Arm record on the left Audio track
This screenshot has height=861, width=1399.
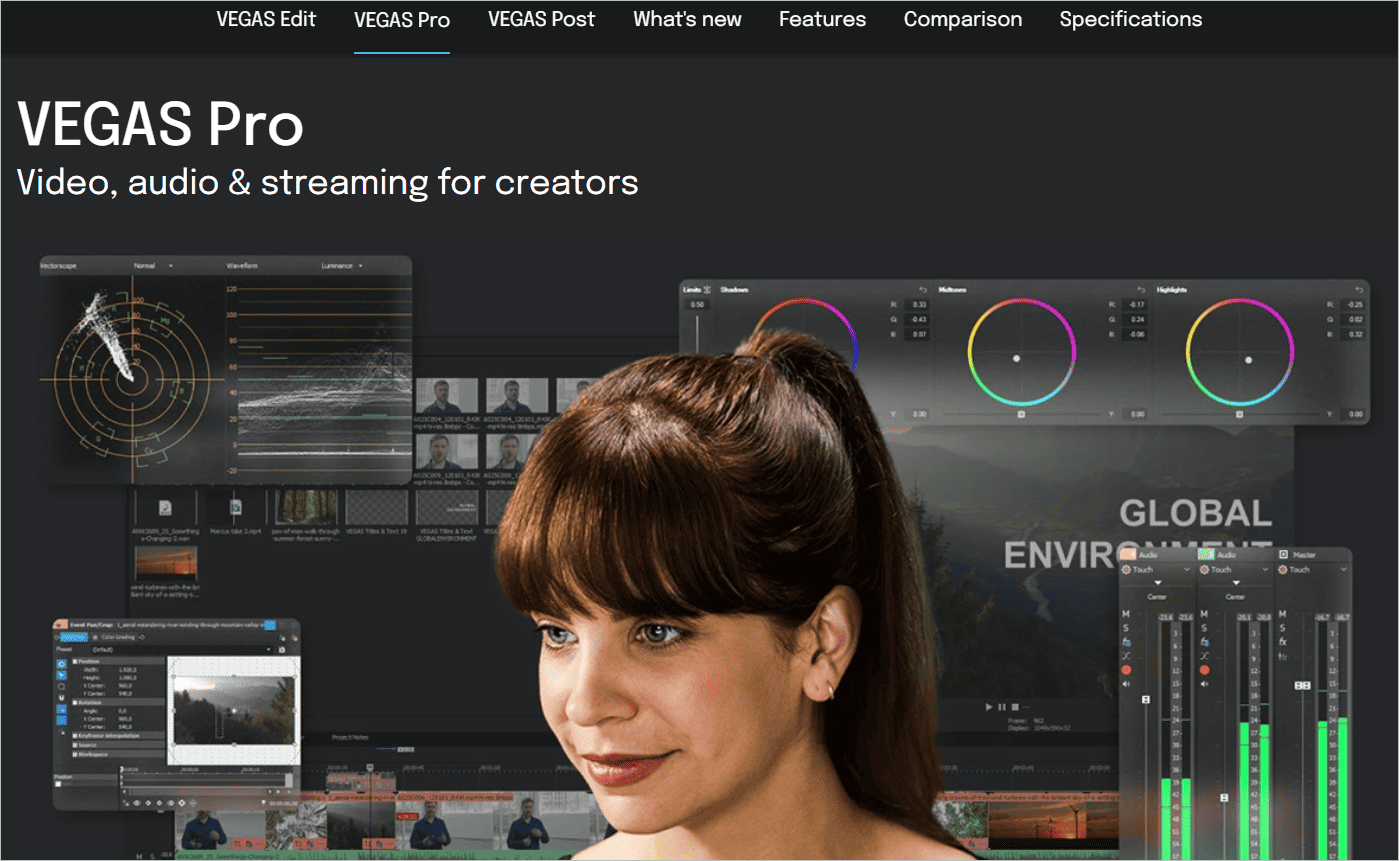point(1126,670)
